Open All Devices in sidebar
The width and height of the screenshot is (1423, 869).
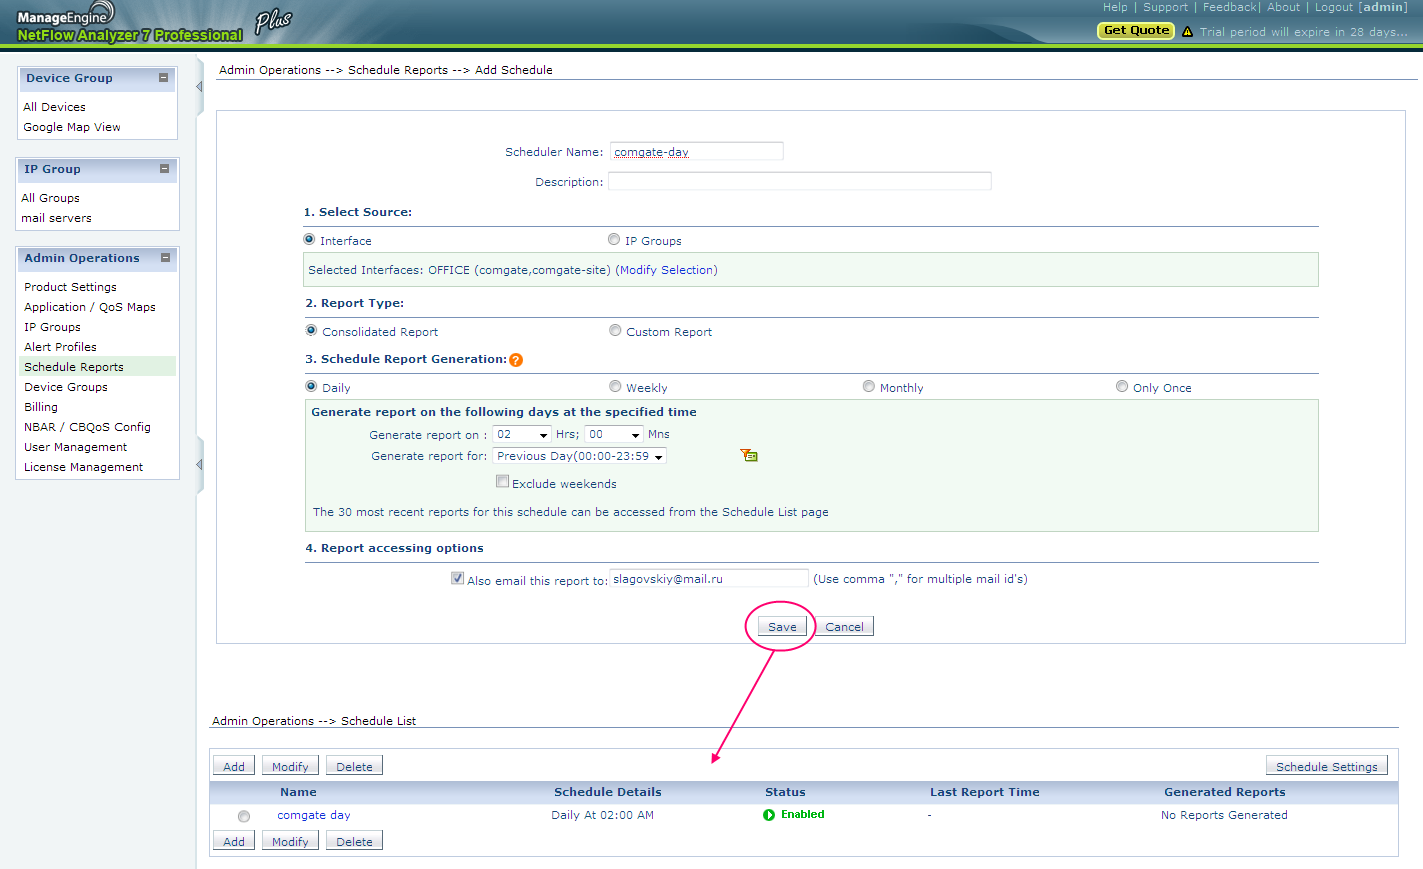[x=54, y=107]
